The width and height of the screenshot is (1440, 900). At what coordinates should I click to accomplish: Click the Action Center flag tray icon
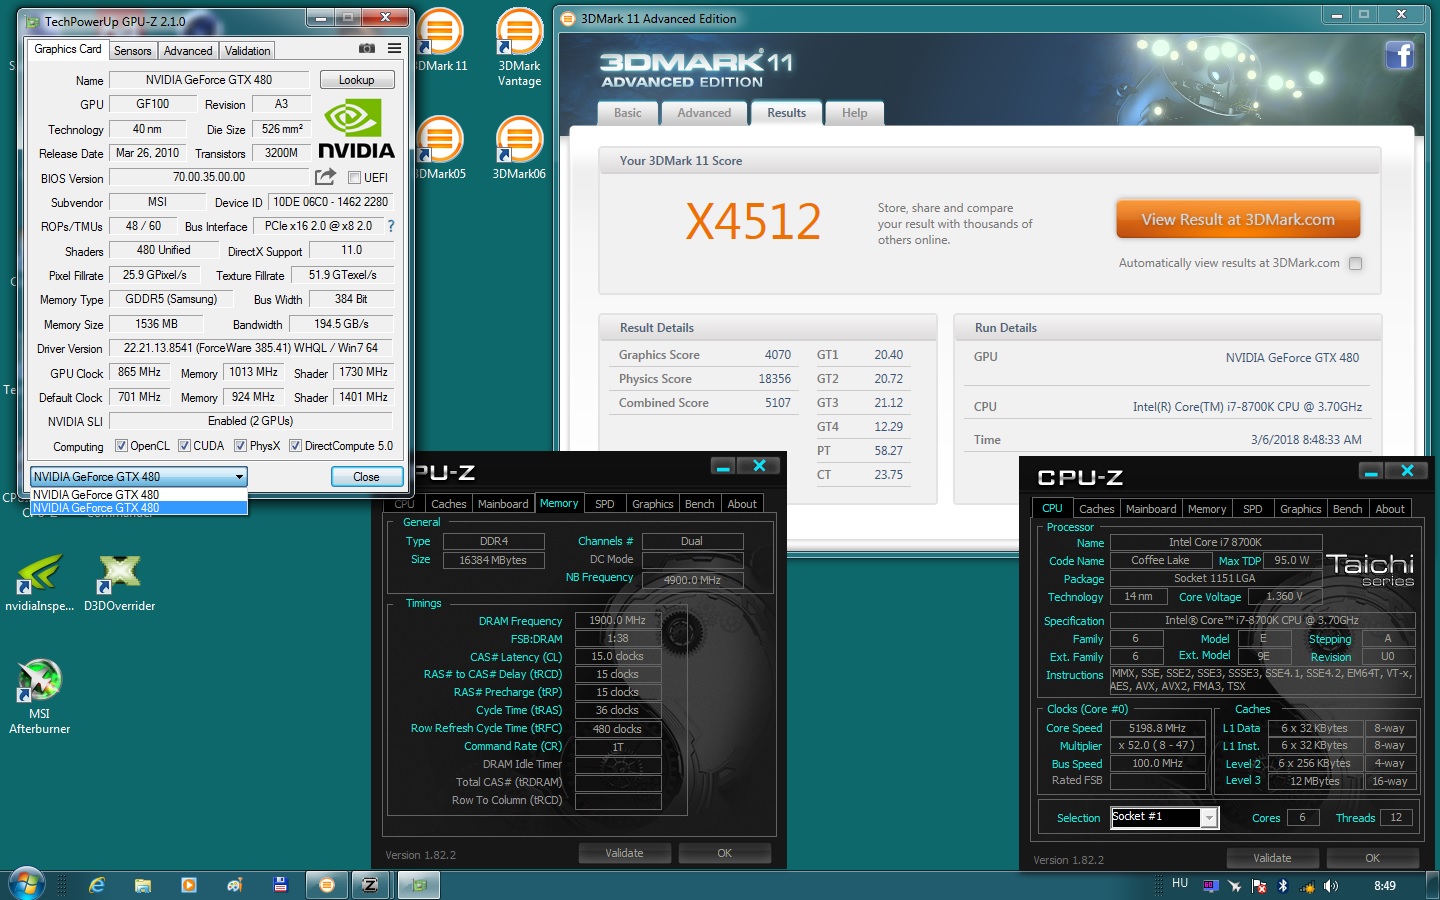coord(1259,886)
